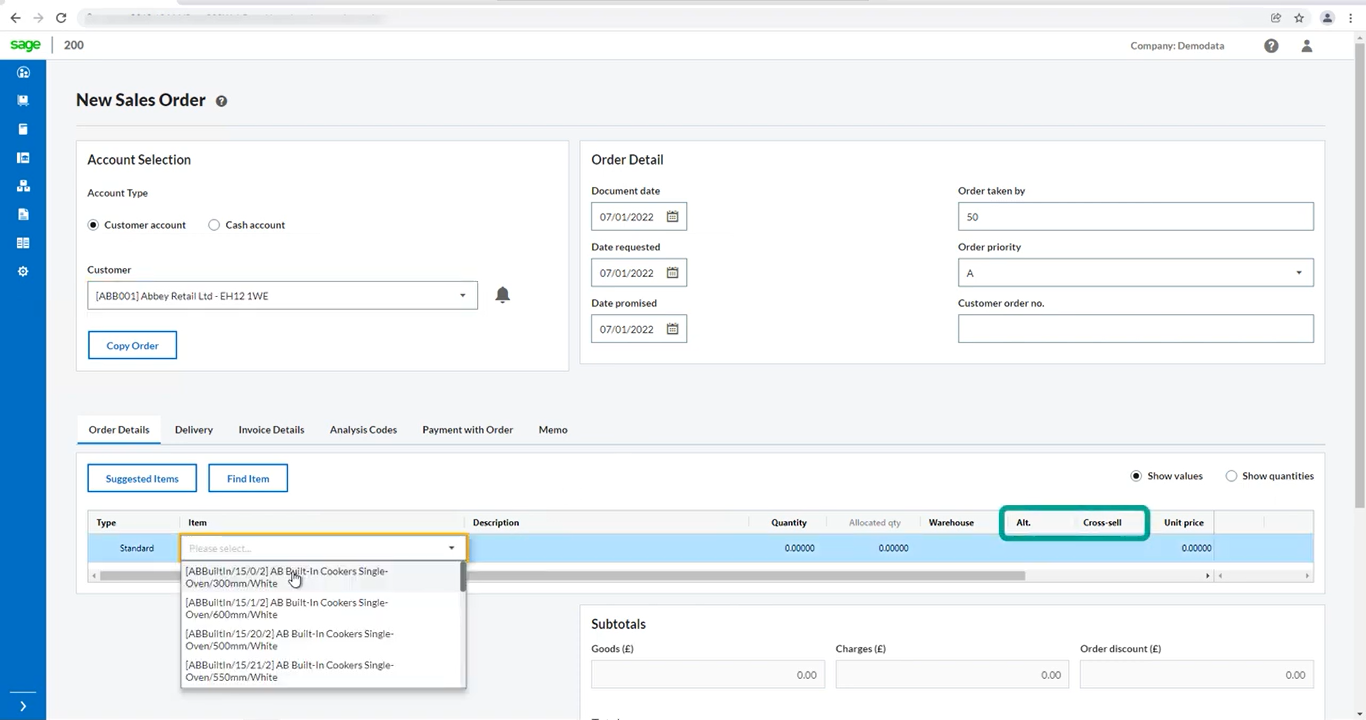Switch to Cash account option

pos(214,224)
